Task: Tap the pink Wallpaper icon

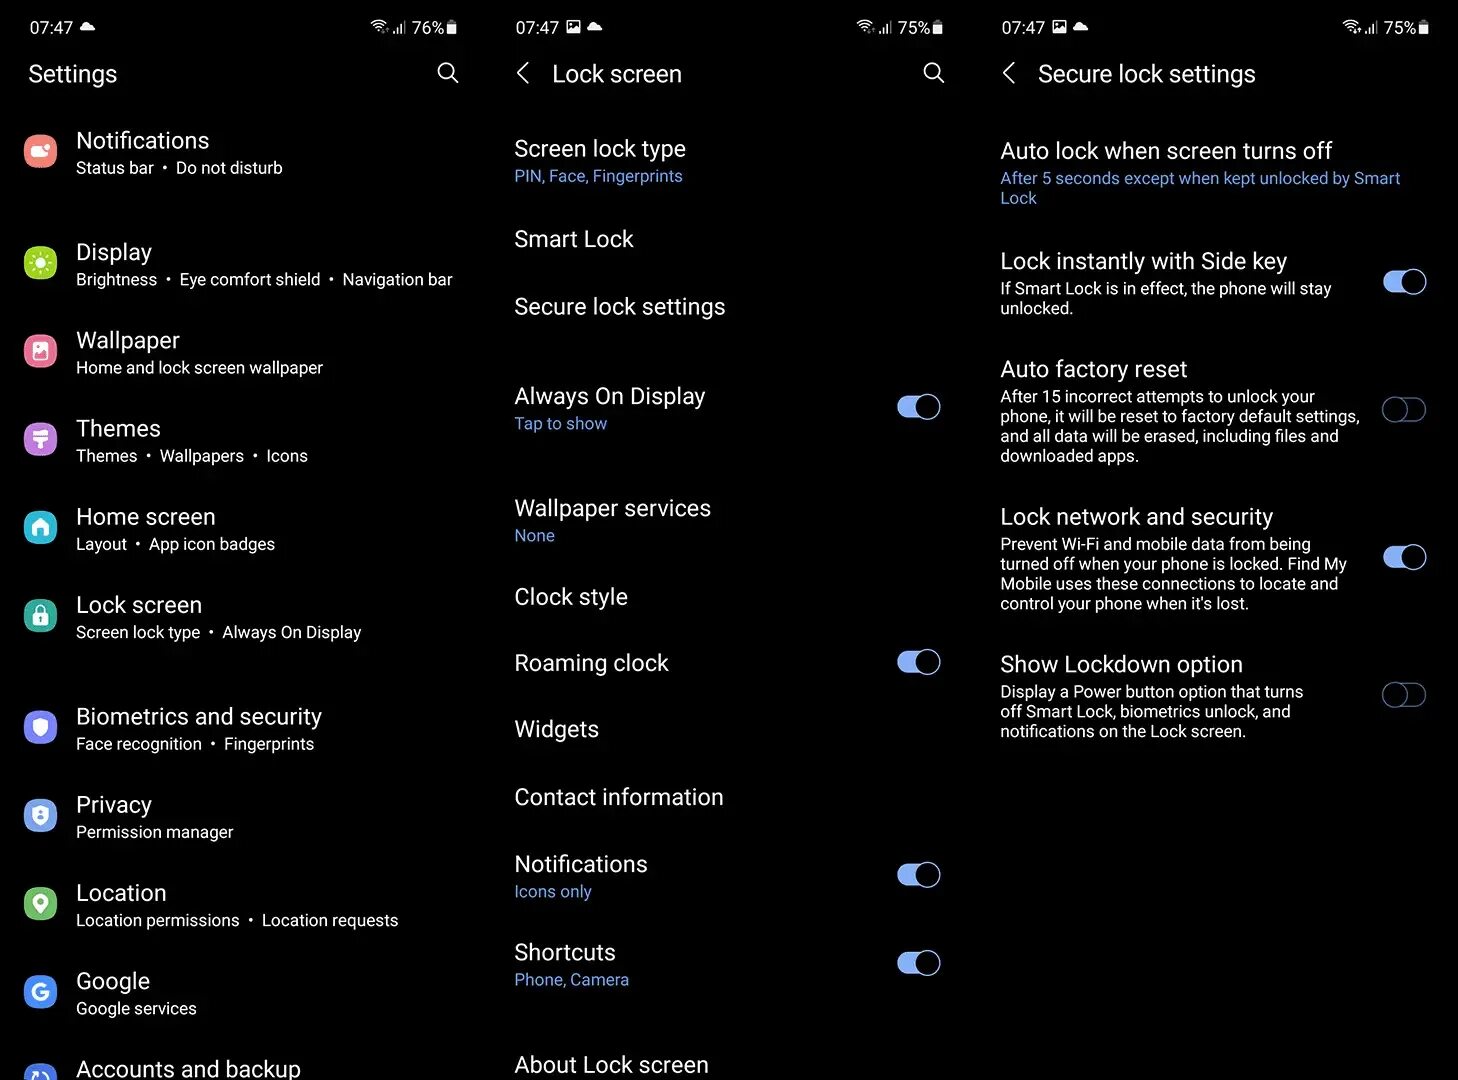Action: 40,352
